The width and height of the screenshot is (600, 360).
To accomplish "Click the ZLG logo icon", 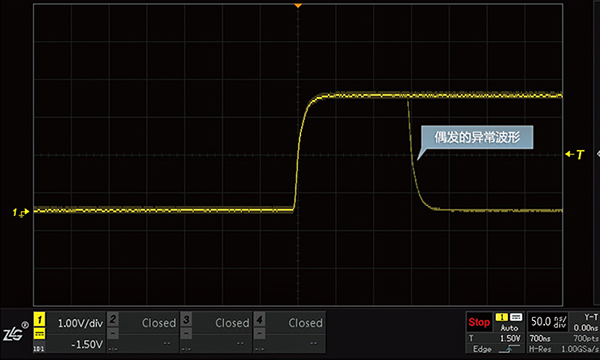I will (x=16, y=332).
